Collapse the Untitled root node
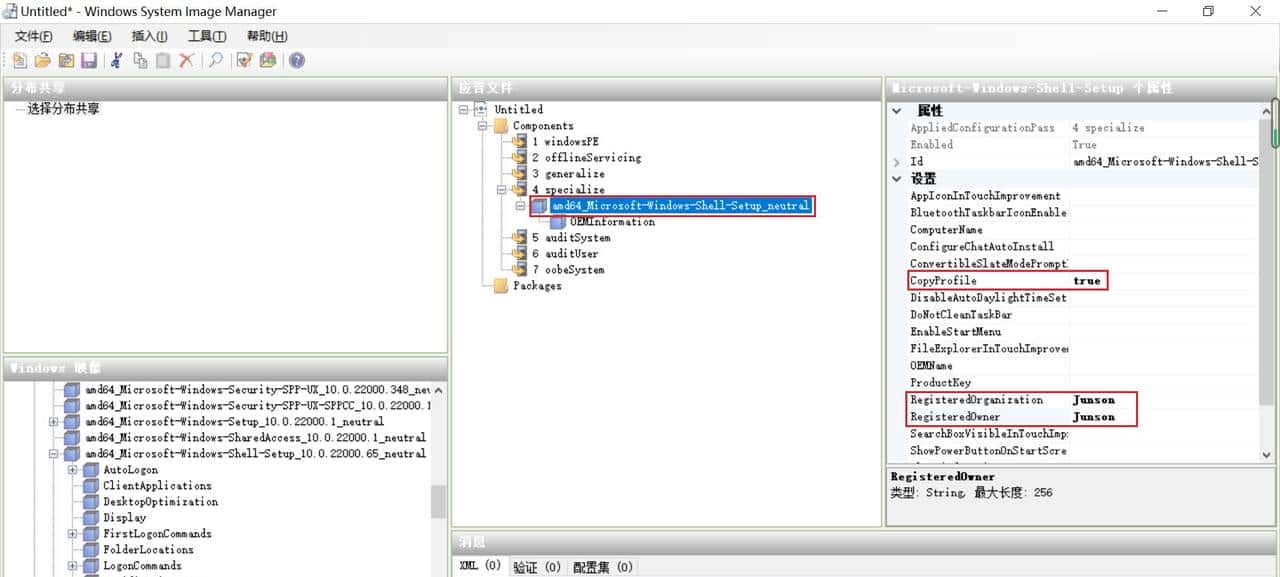This screenshot has height=577, width=1280. coord(464,110)
